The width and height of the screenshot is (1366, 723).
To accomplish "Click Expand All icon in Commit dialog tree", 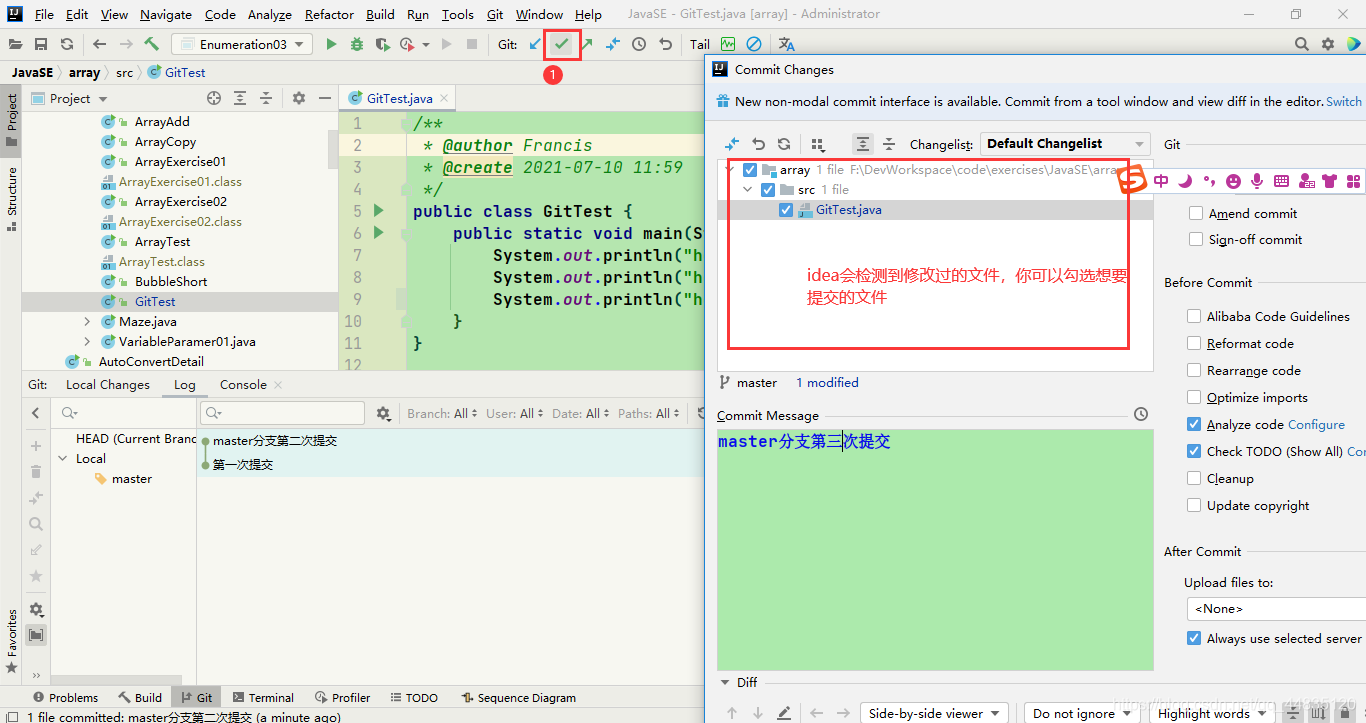I will (x=862, y=144).
